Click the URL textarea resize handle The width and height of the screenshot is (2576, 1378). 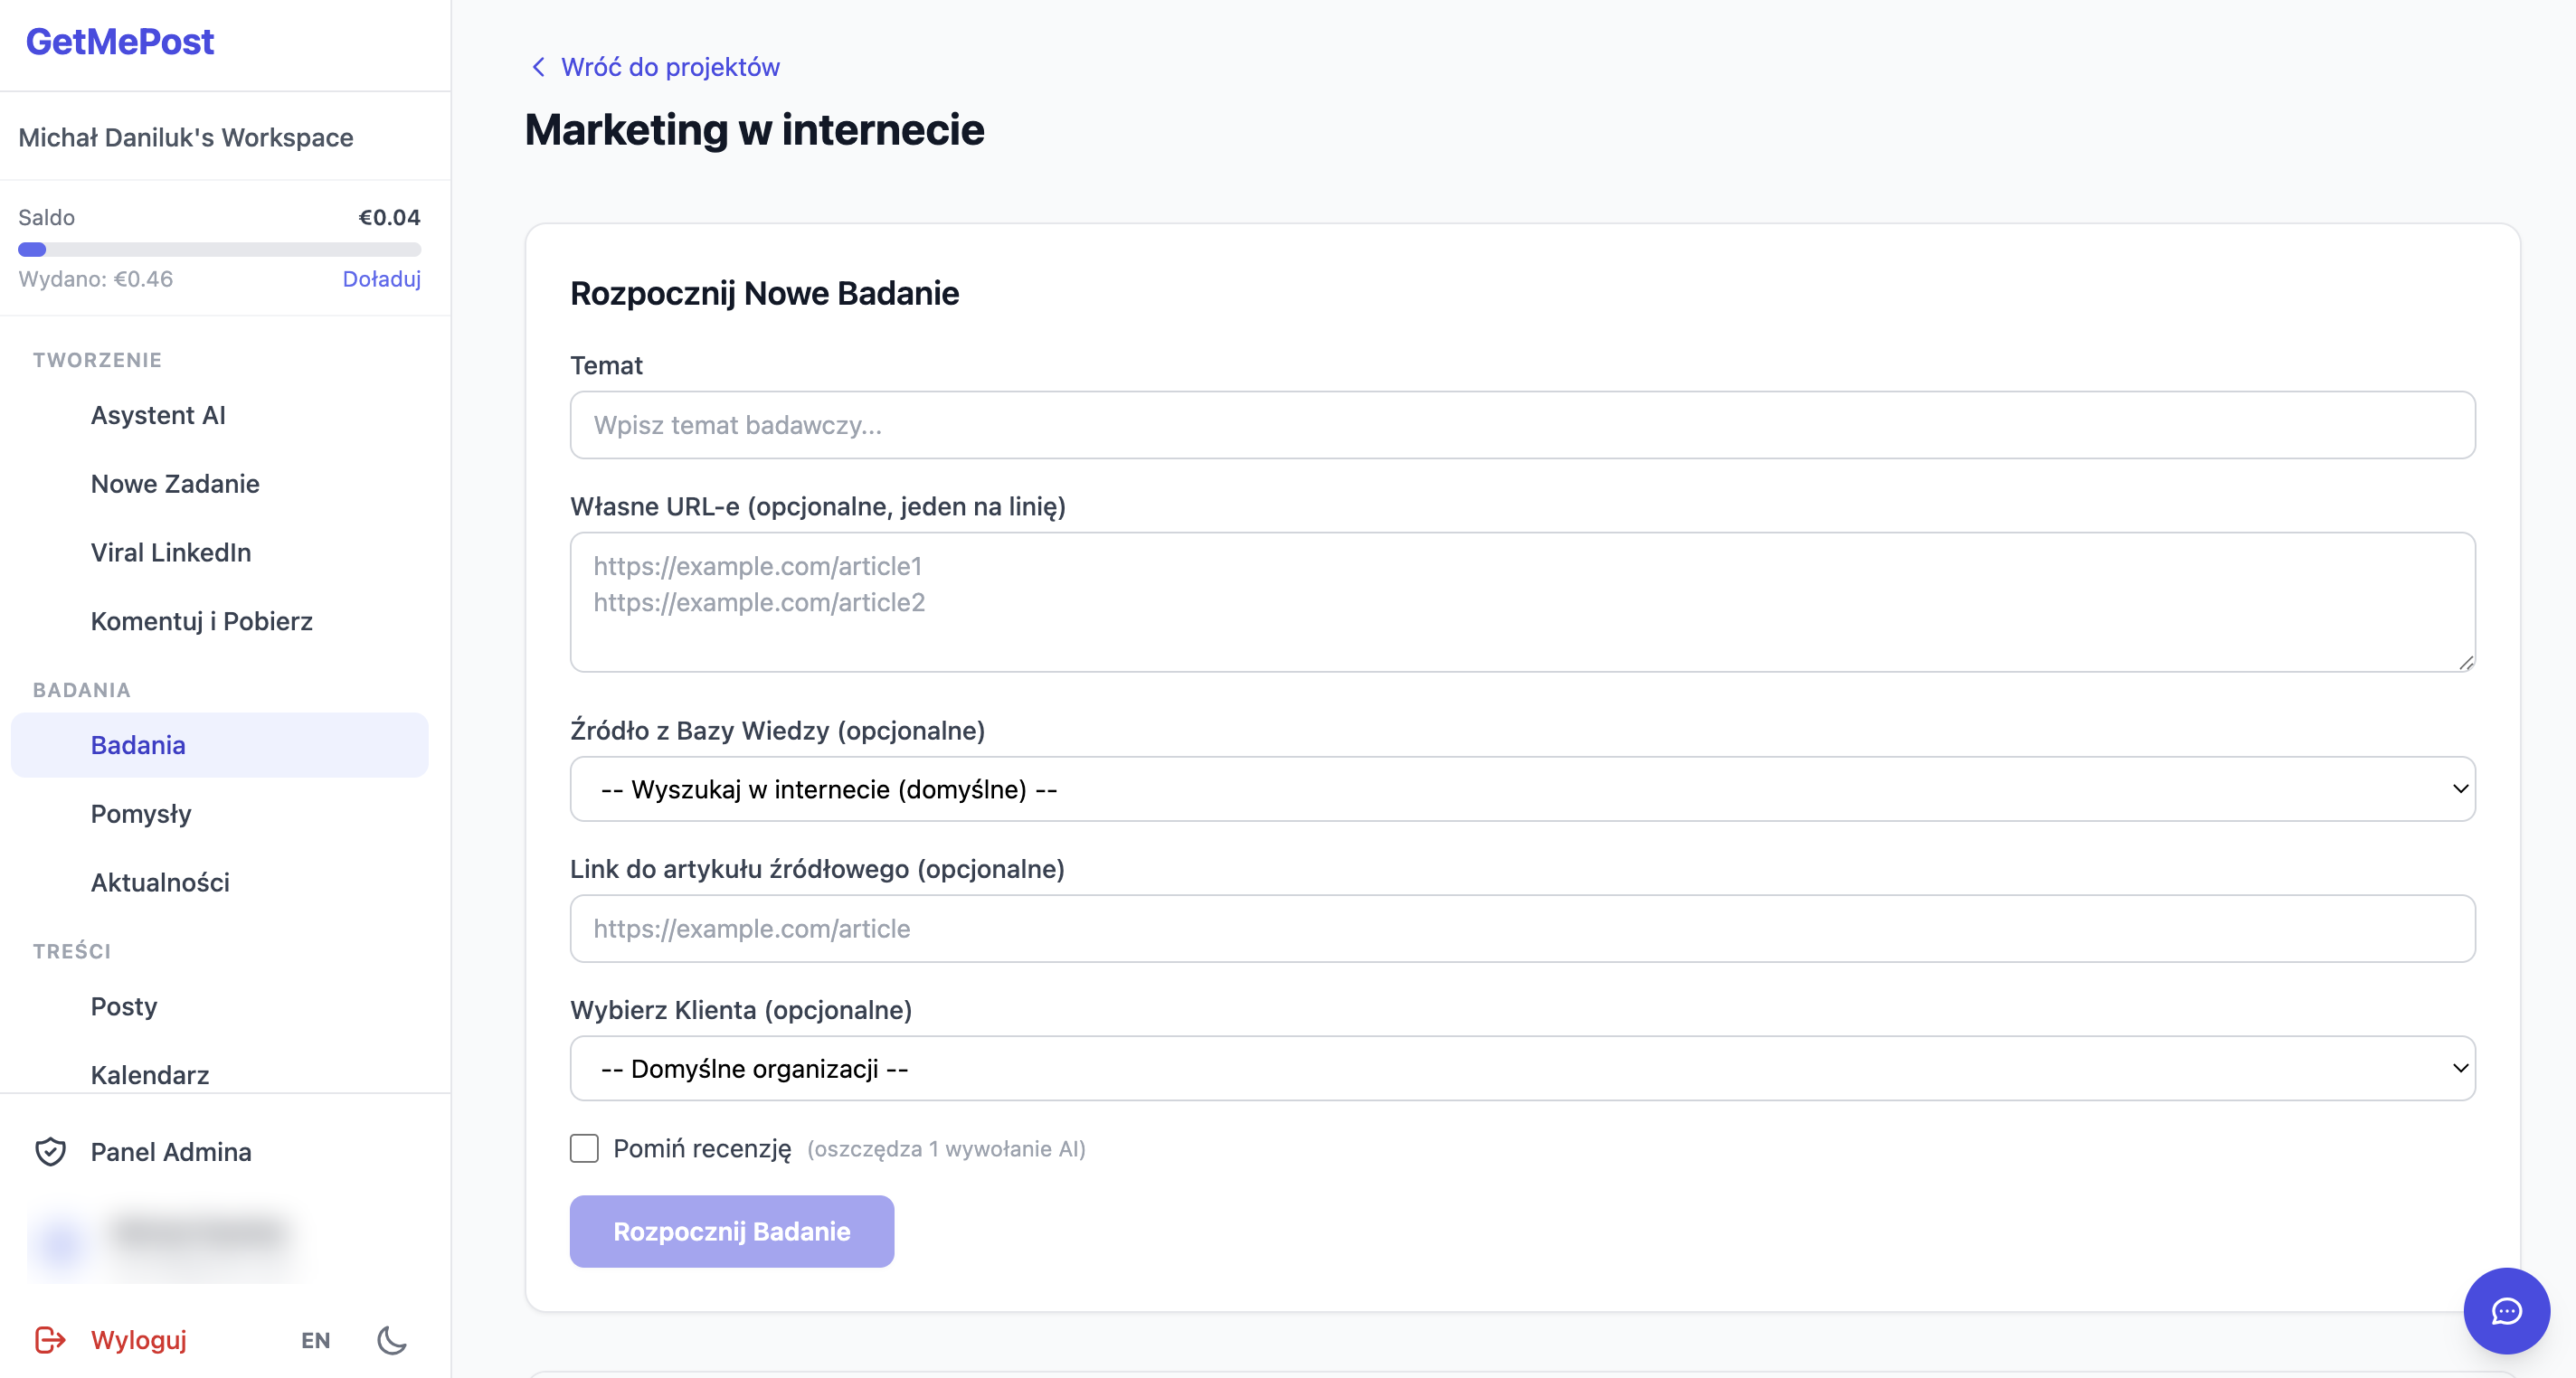click(x=2465, y=662)
